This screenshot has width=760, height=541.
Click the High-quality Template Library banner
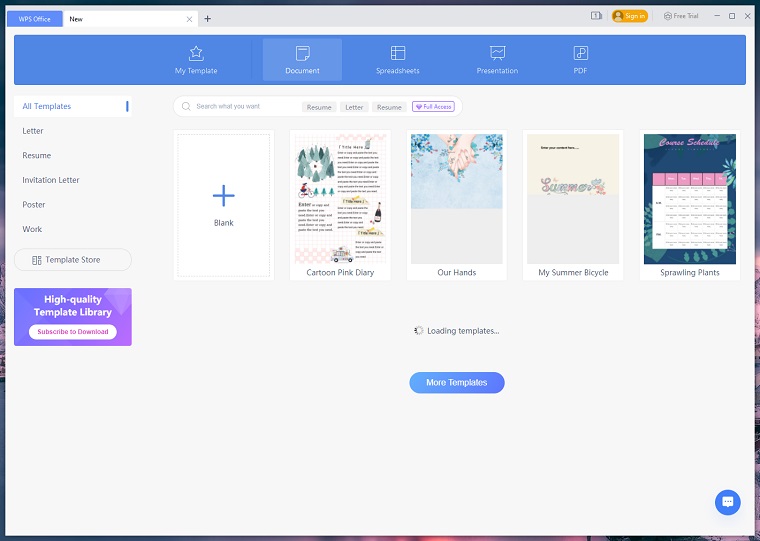[x=73, y=317]
